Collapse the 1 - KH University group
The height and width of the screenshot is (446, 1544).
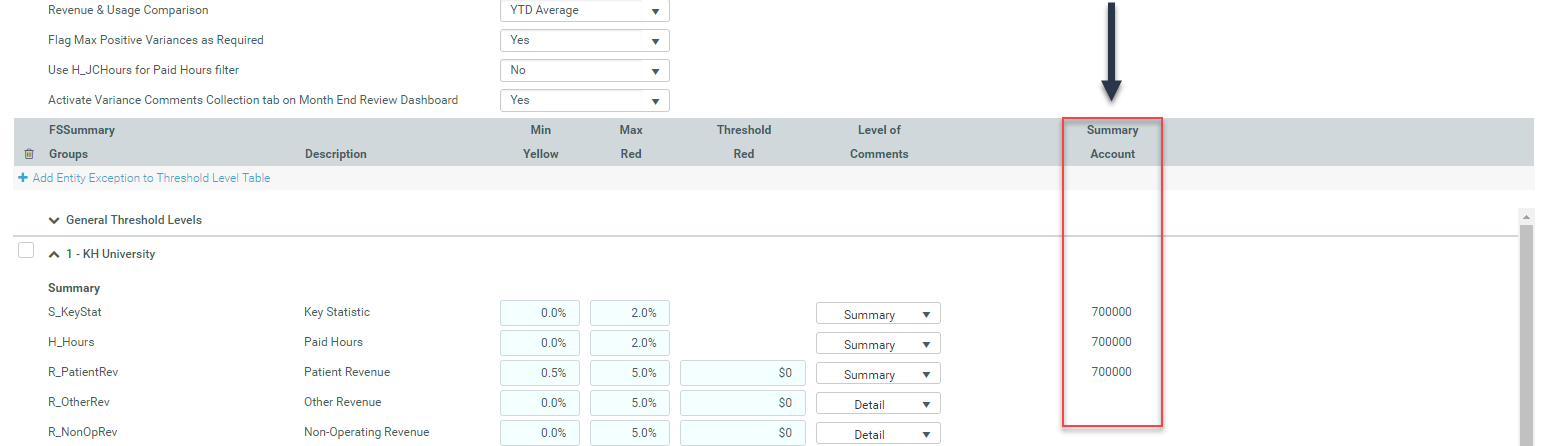pyautogui.click(x=54, y=255)
